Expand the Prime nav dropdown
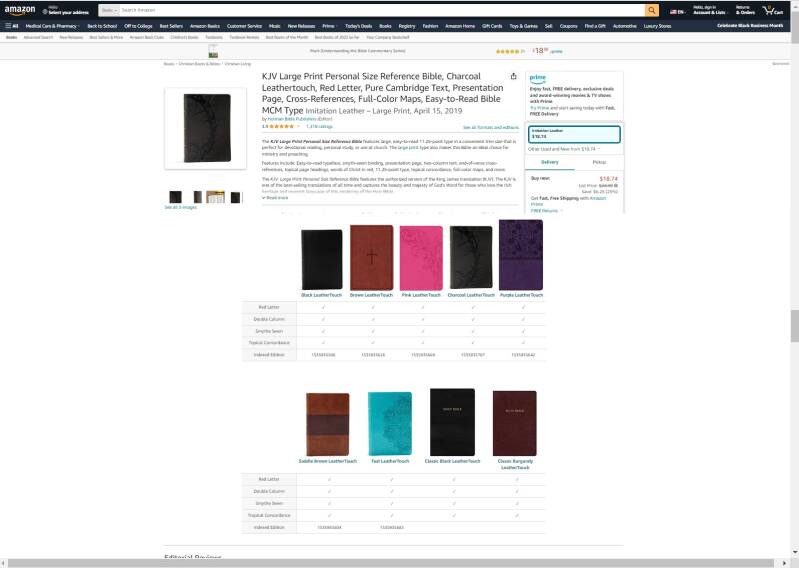 [330, 26]
